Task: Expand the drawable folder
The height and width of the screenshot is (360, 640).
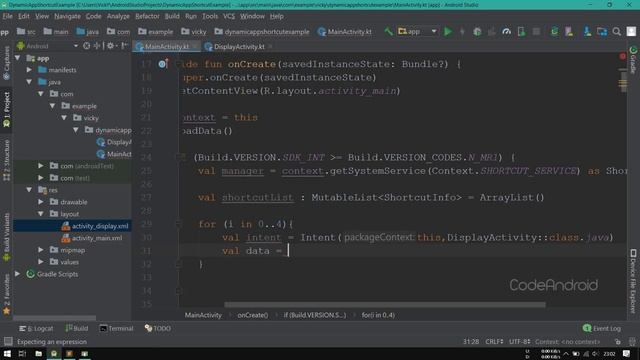Action: click(x=41, y=202)
